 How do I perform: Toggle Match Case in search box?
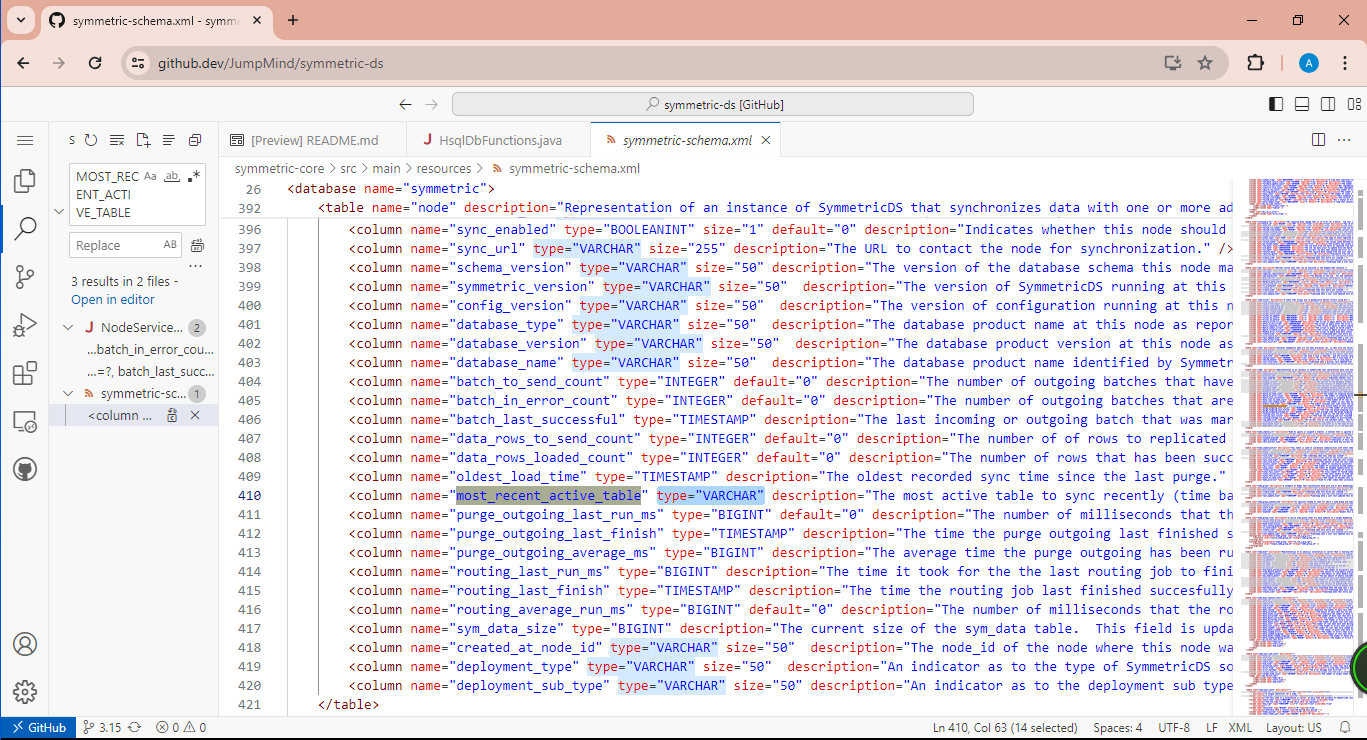(x=151, y=176)
